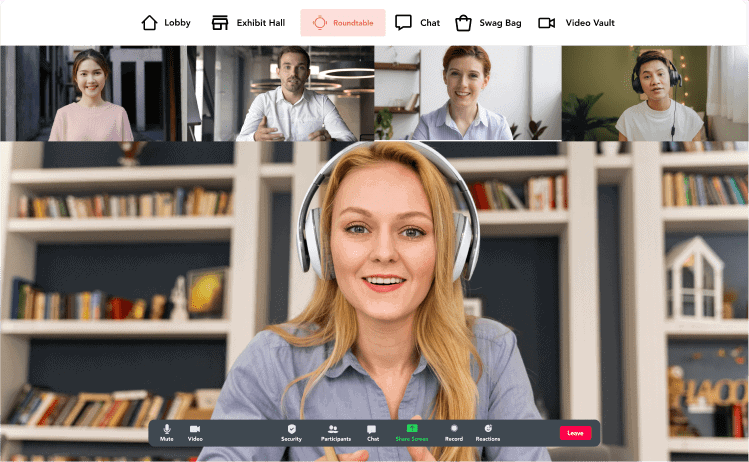
Task: Open Chat from the meeting toolbar
Action: click(372, 432)
